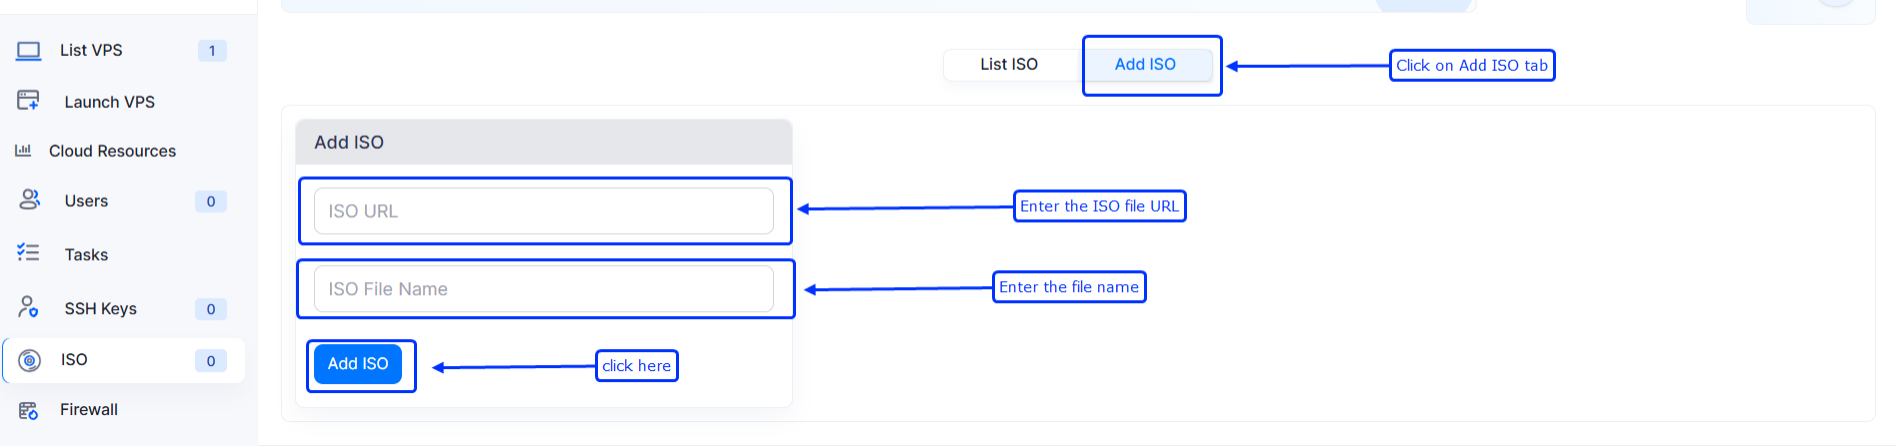This screenshot has height=446, width=1896.
Task: Click the Firewall icon in sidebar
Action: pos(29,410)
